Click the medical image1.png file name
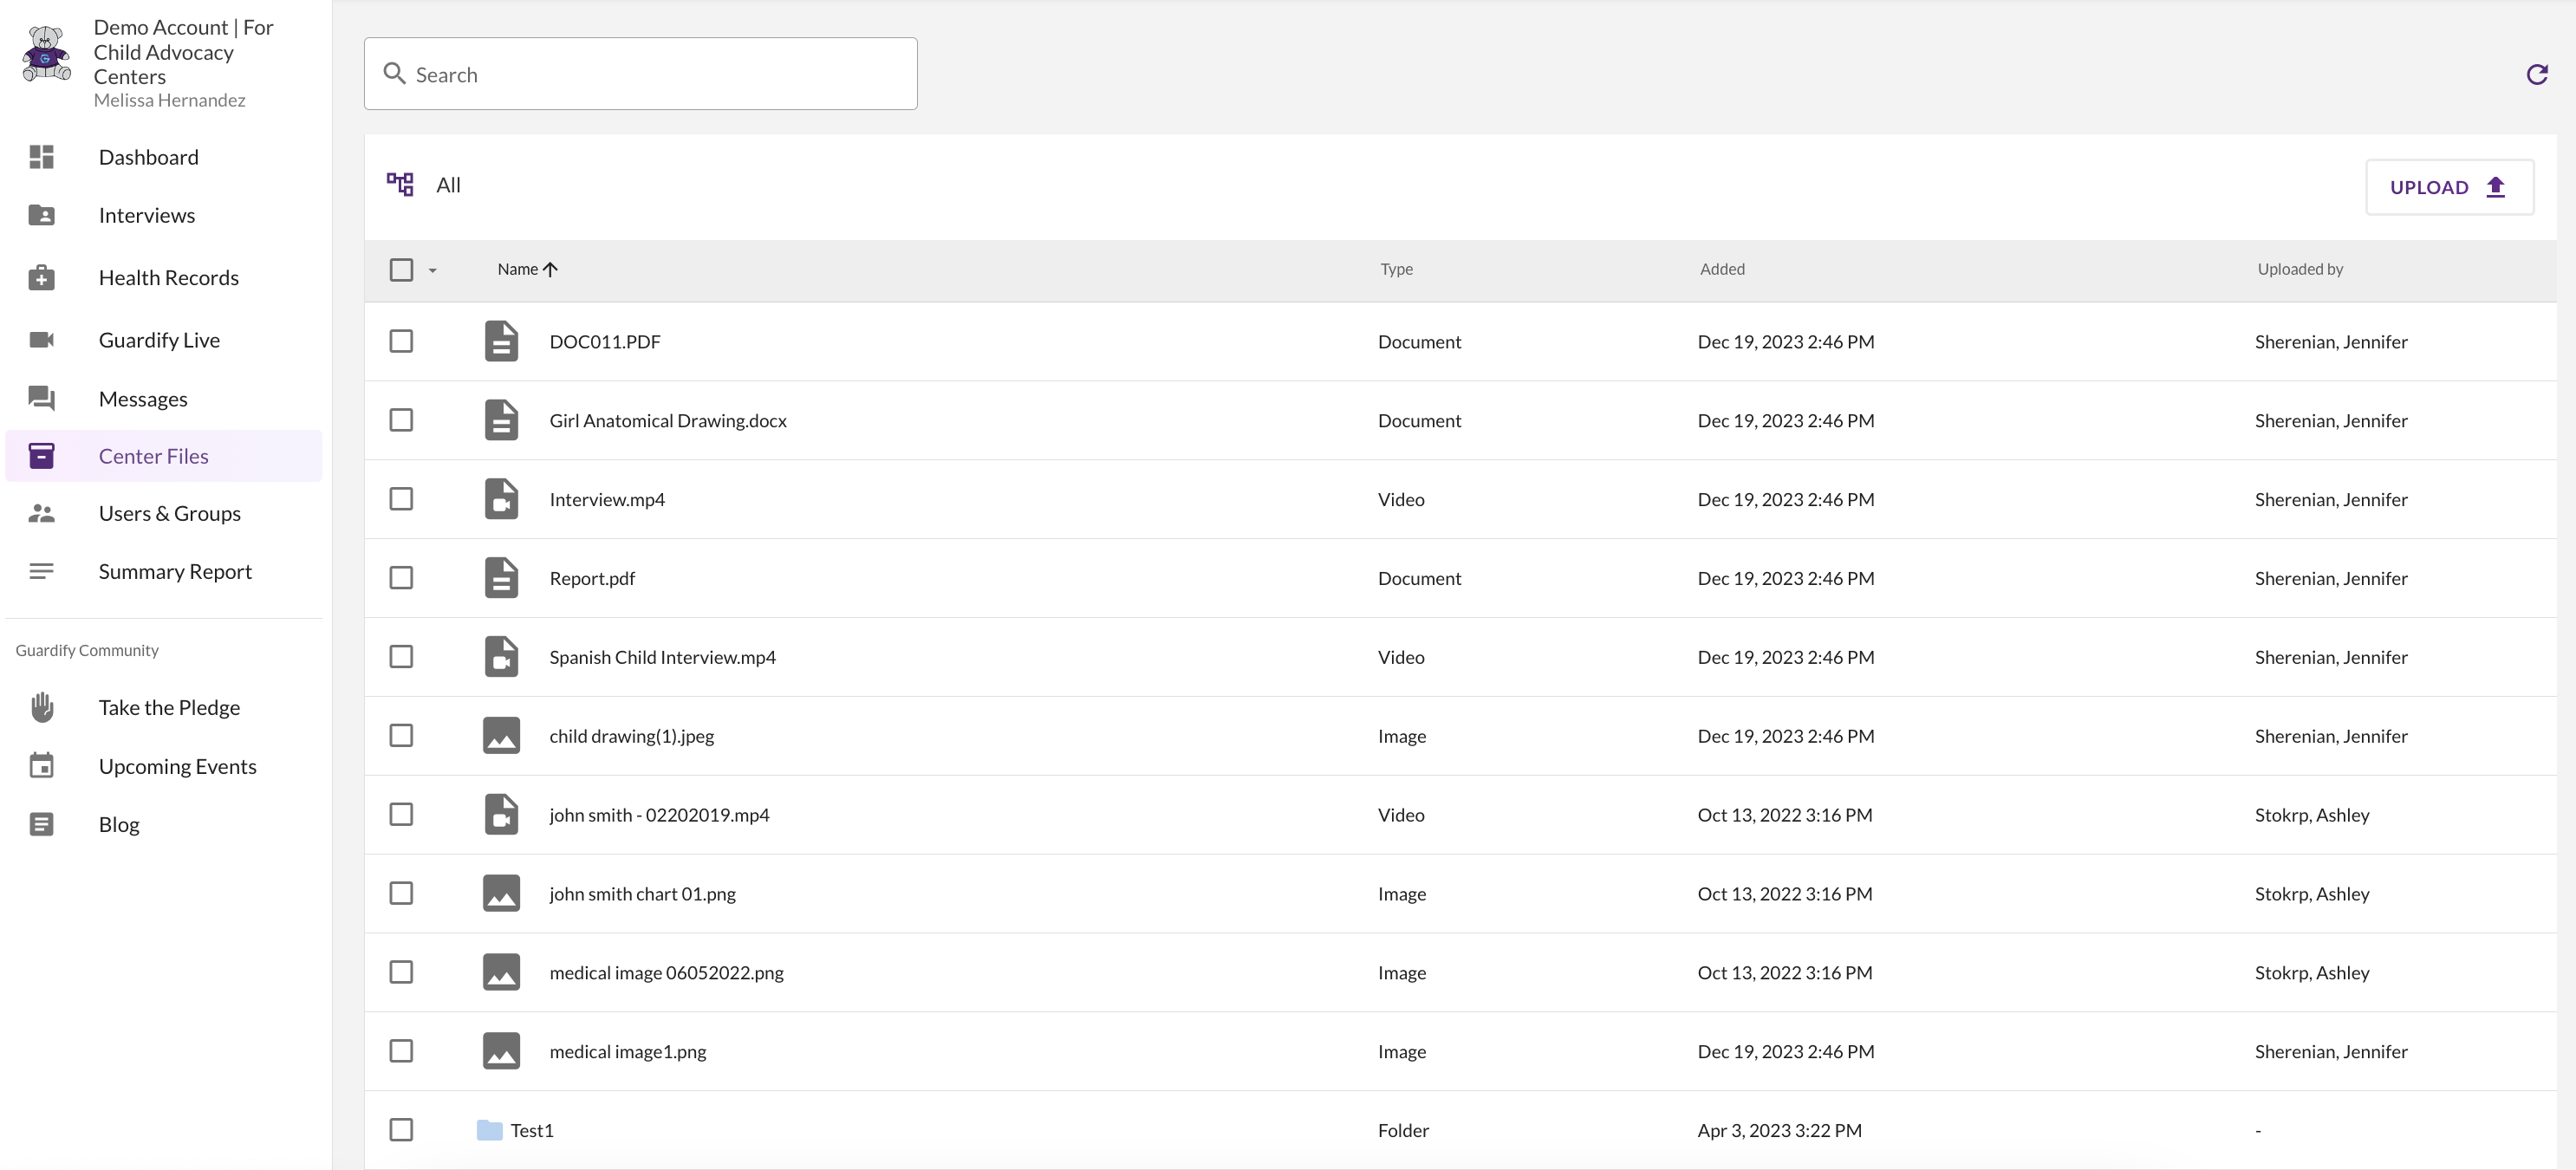This screenshot has height=1170, width=2576. point(628,1052)
